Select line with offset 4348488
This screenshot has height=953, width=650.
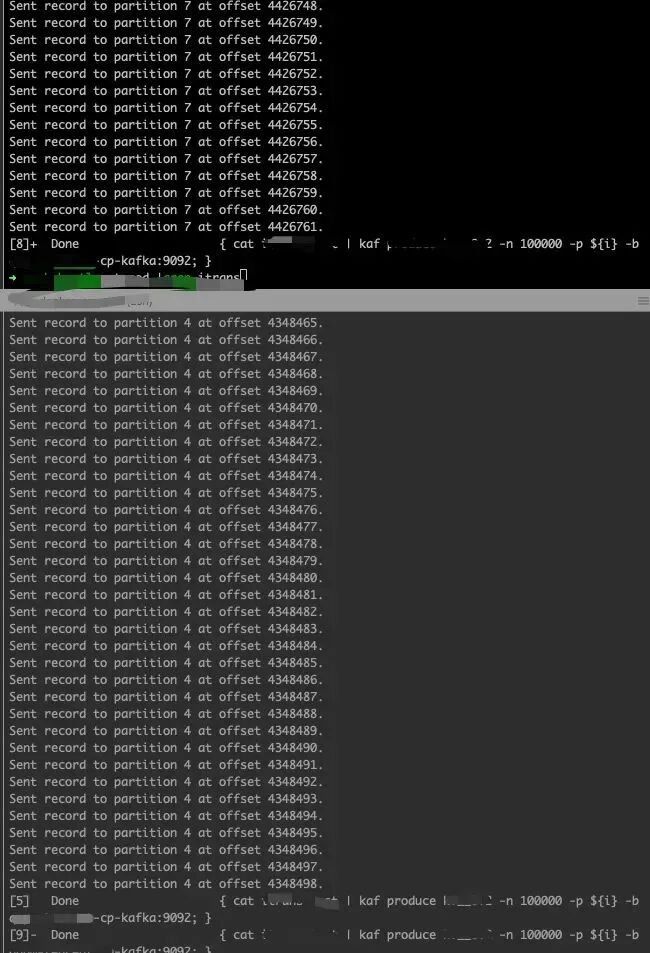[x=166, y=715]
